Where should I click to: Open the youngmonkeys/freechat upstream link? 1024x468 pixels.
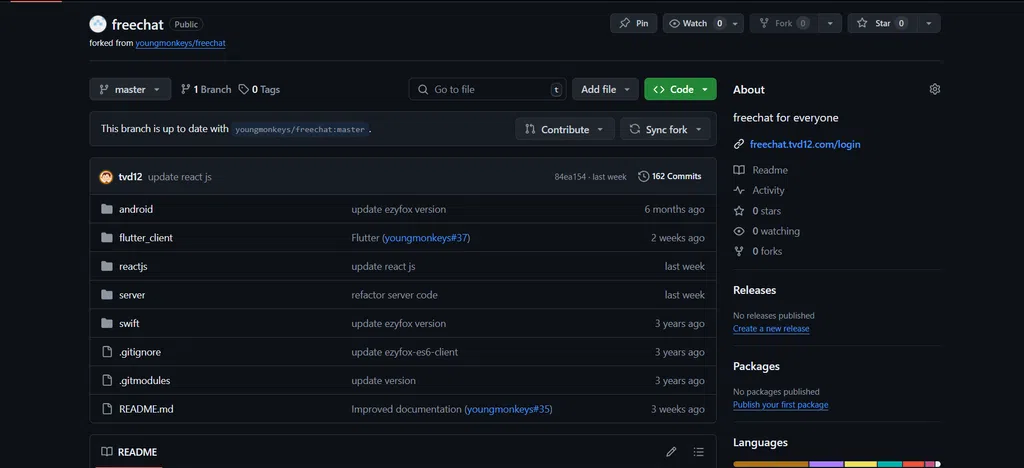pos(180,43)
